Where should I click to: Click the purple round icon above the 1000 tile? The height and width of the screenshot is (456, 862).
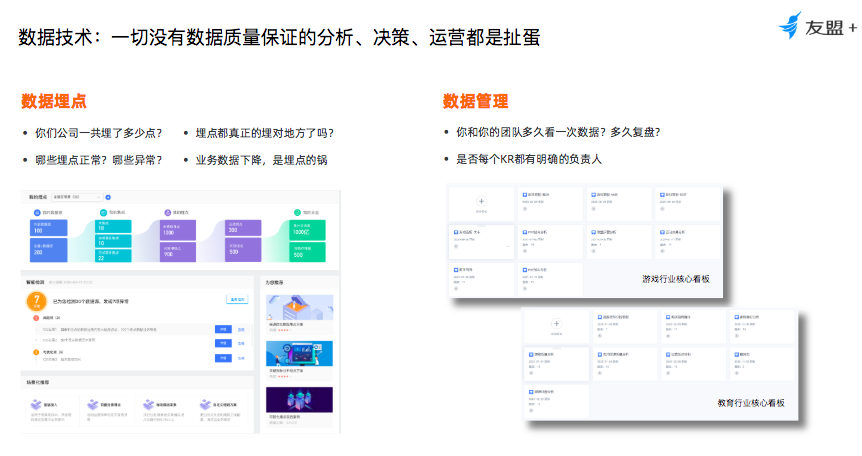coord(168,212)
